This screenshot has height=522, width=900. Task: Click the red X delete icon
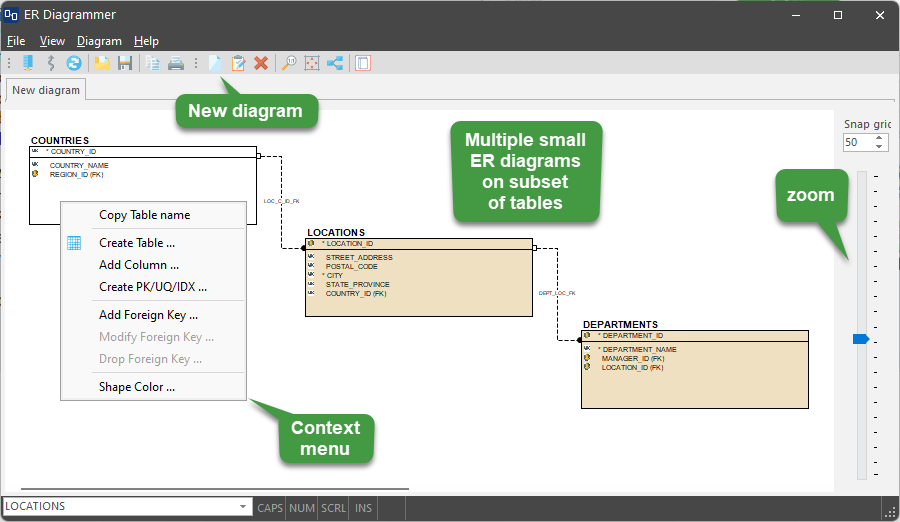coord(261,63)
